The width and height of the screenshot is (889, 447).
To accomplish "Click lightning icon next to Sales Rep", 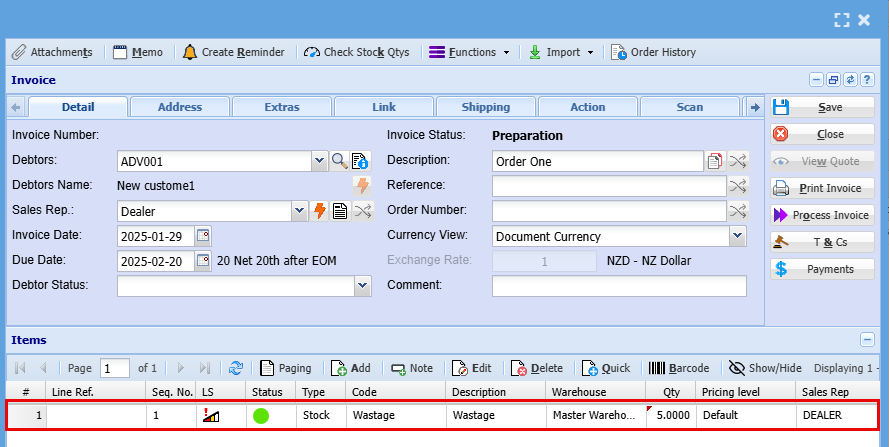I will point(319,211).
